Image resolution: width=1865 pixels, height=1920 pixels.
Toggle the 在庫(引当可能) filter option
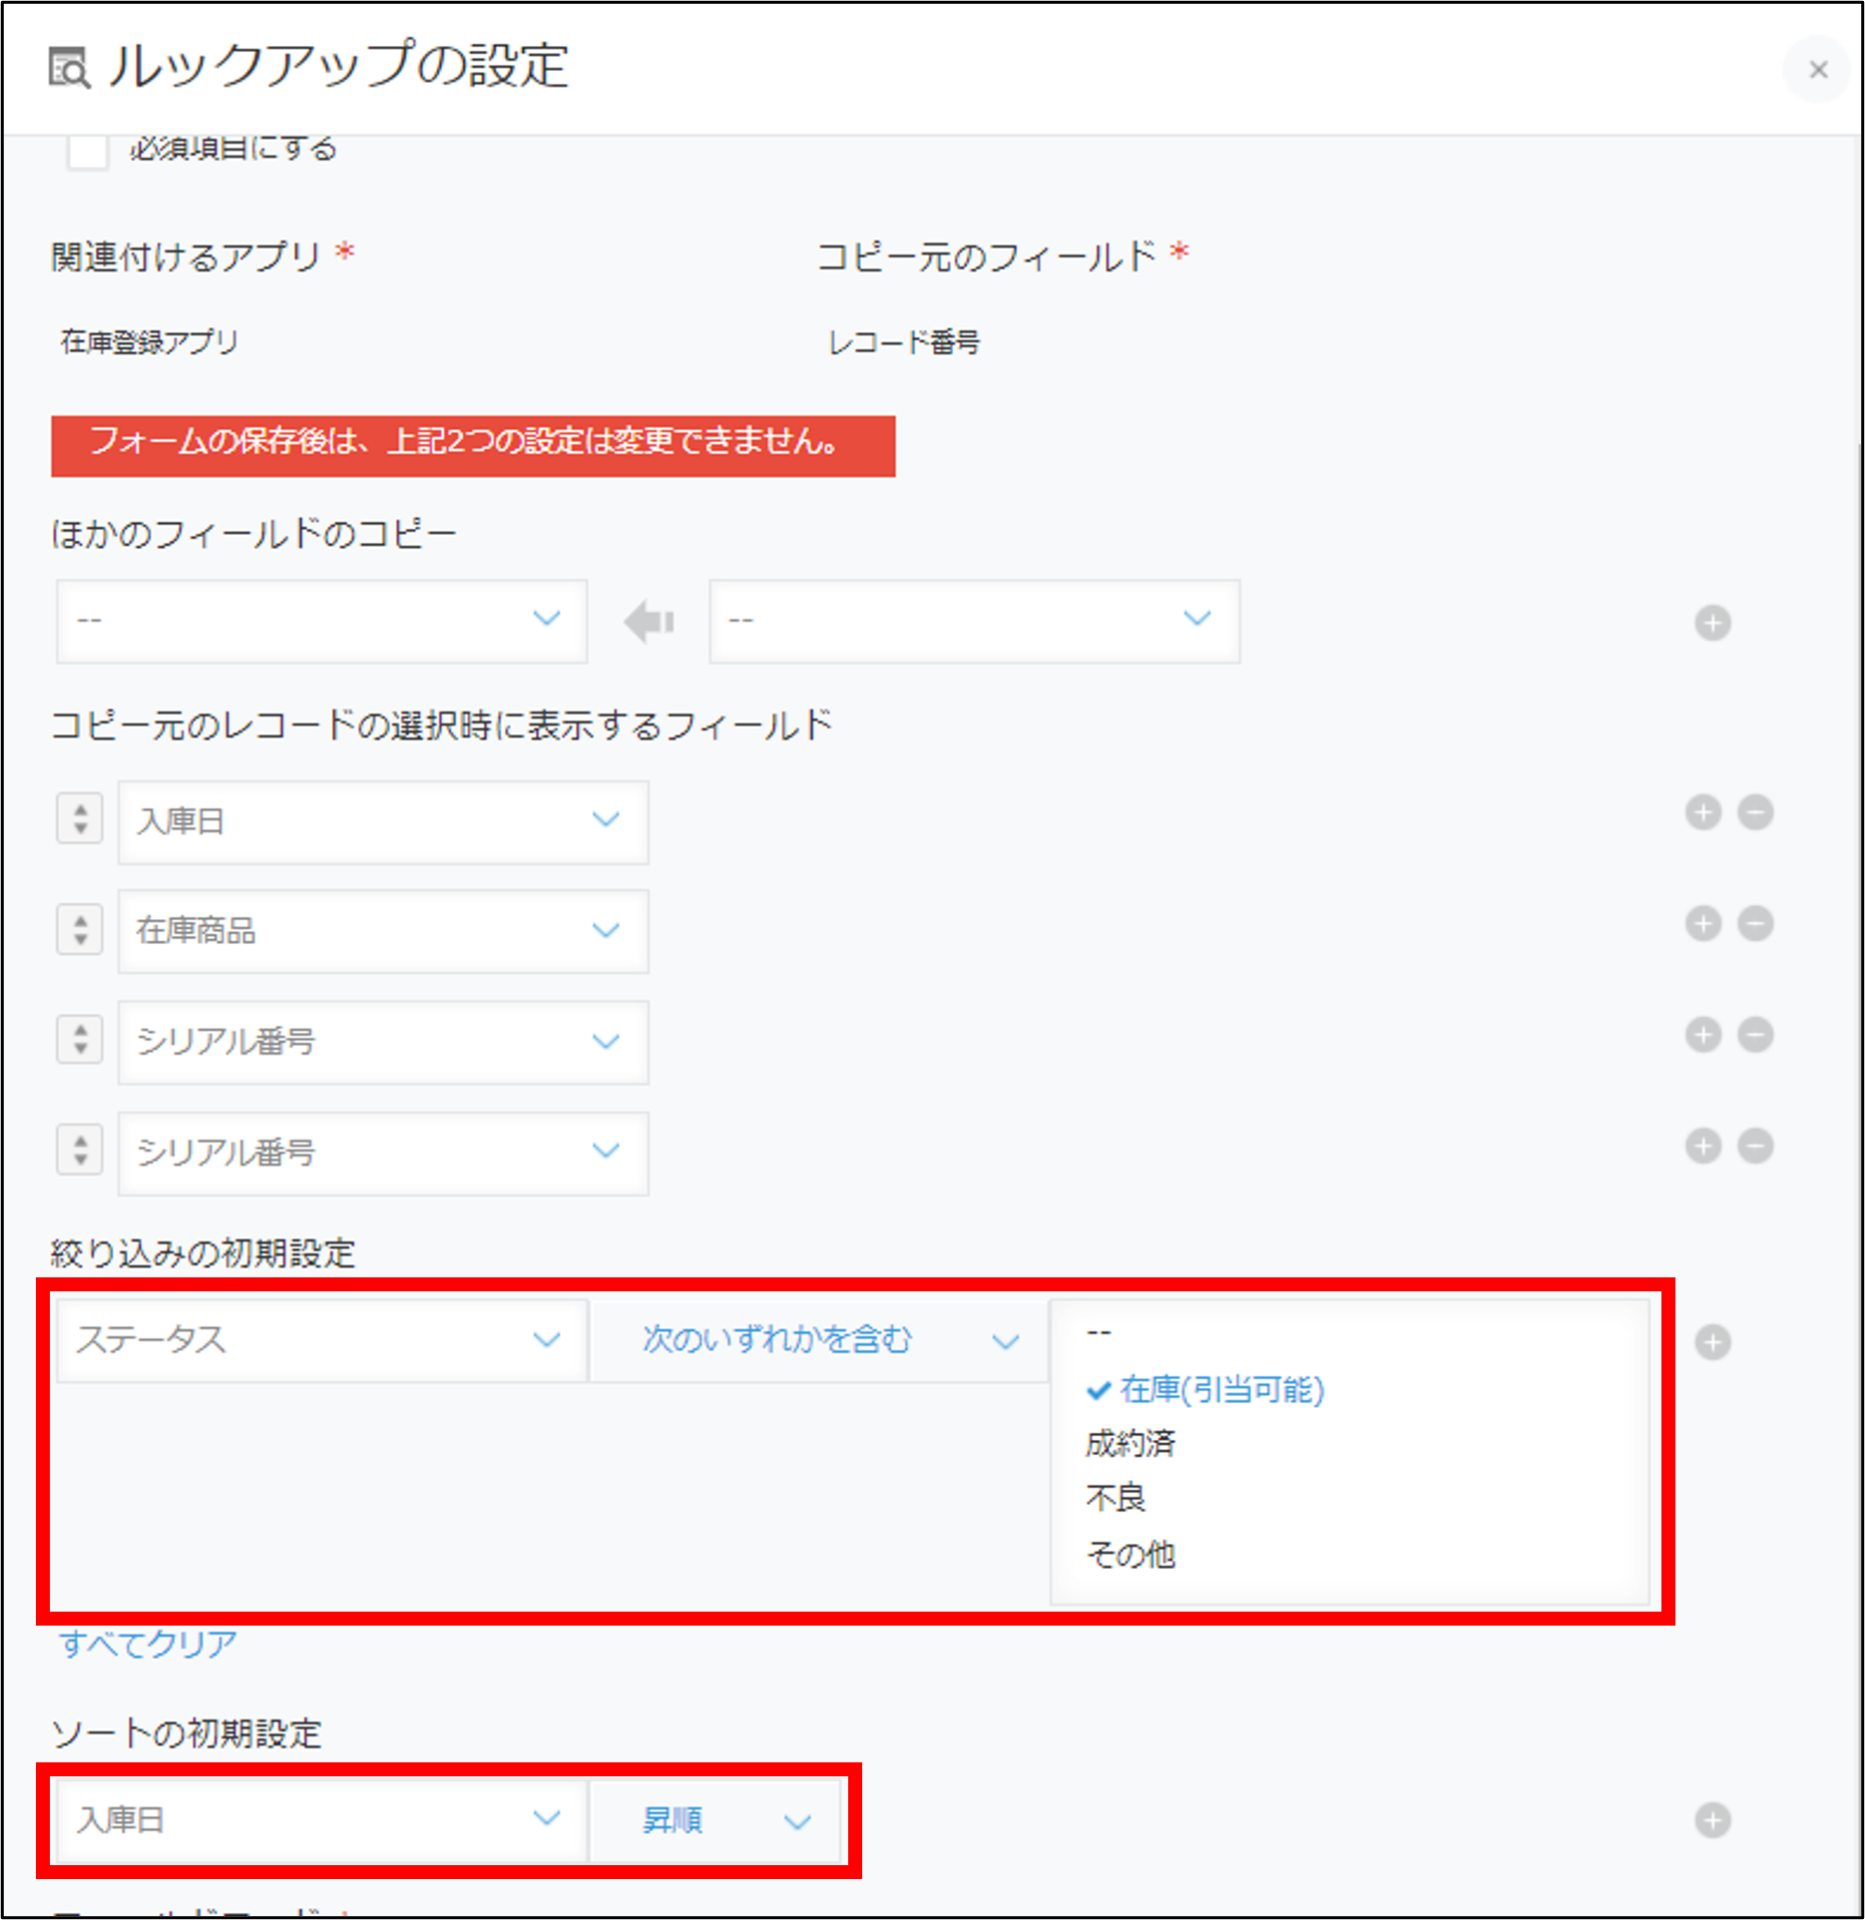[x=1205, y=1389]
